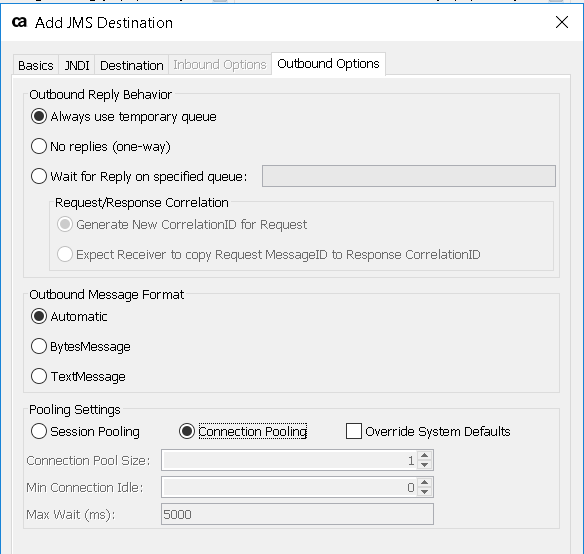Go to the Destination tab
Viewport: 584px width, 554px height.
pyautogui.click(x=132, y=65)
